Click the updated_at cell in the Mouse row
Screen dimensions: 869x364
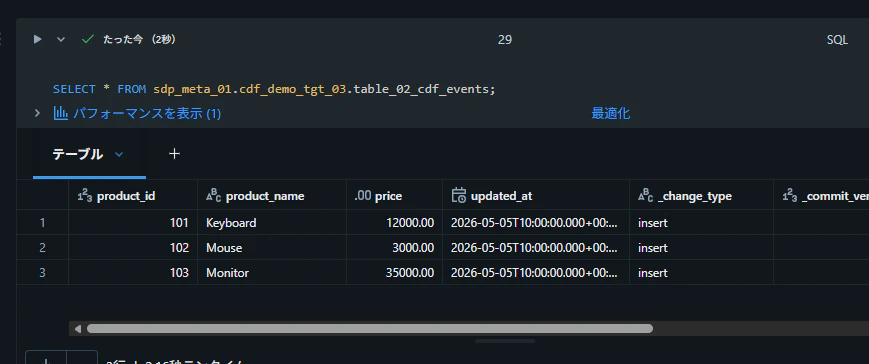pyautogui.click(x=536, y=248)
